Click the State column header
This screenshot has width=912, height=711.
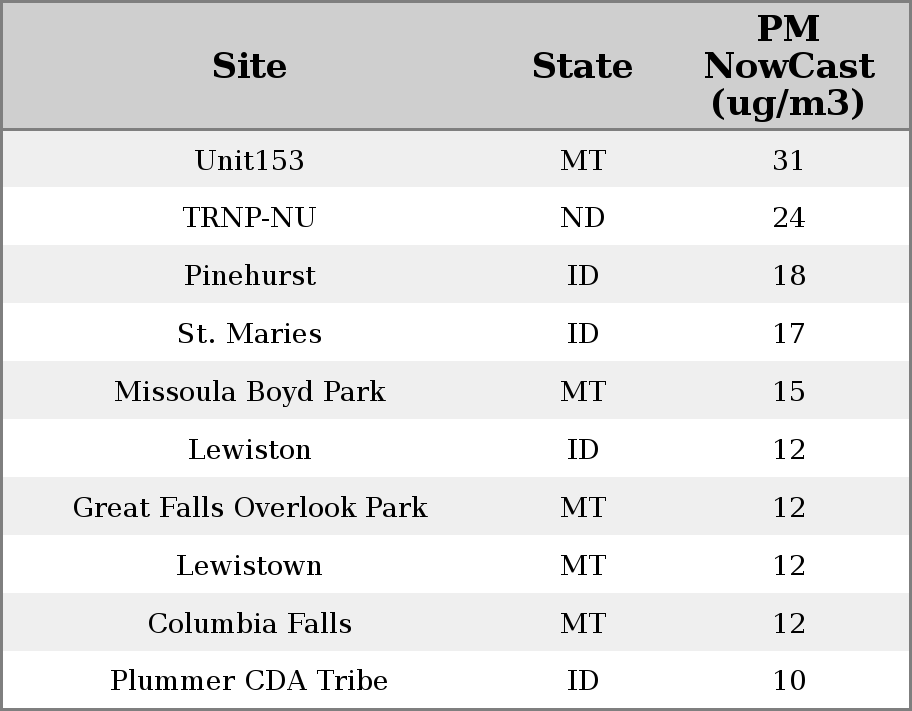pos(582,66)
